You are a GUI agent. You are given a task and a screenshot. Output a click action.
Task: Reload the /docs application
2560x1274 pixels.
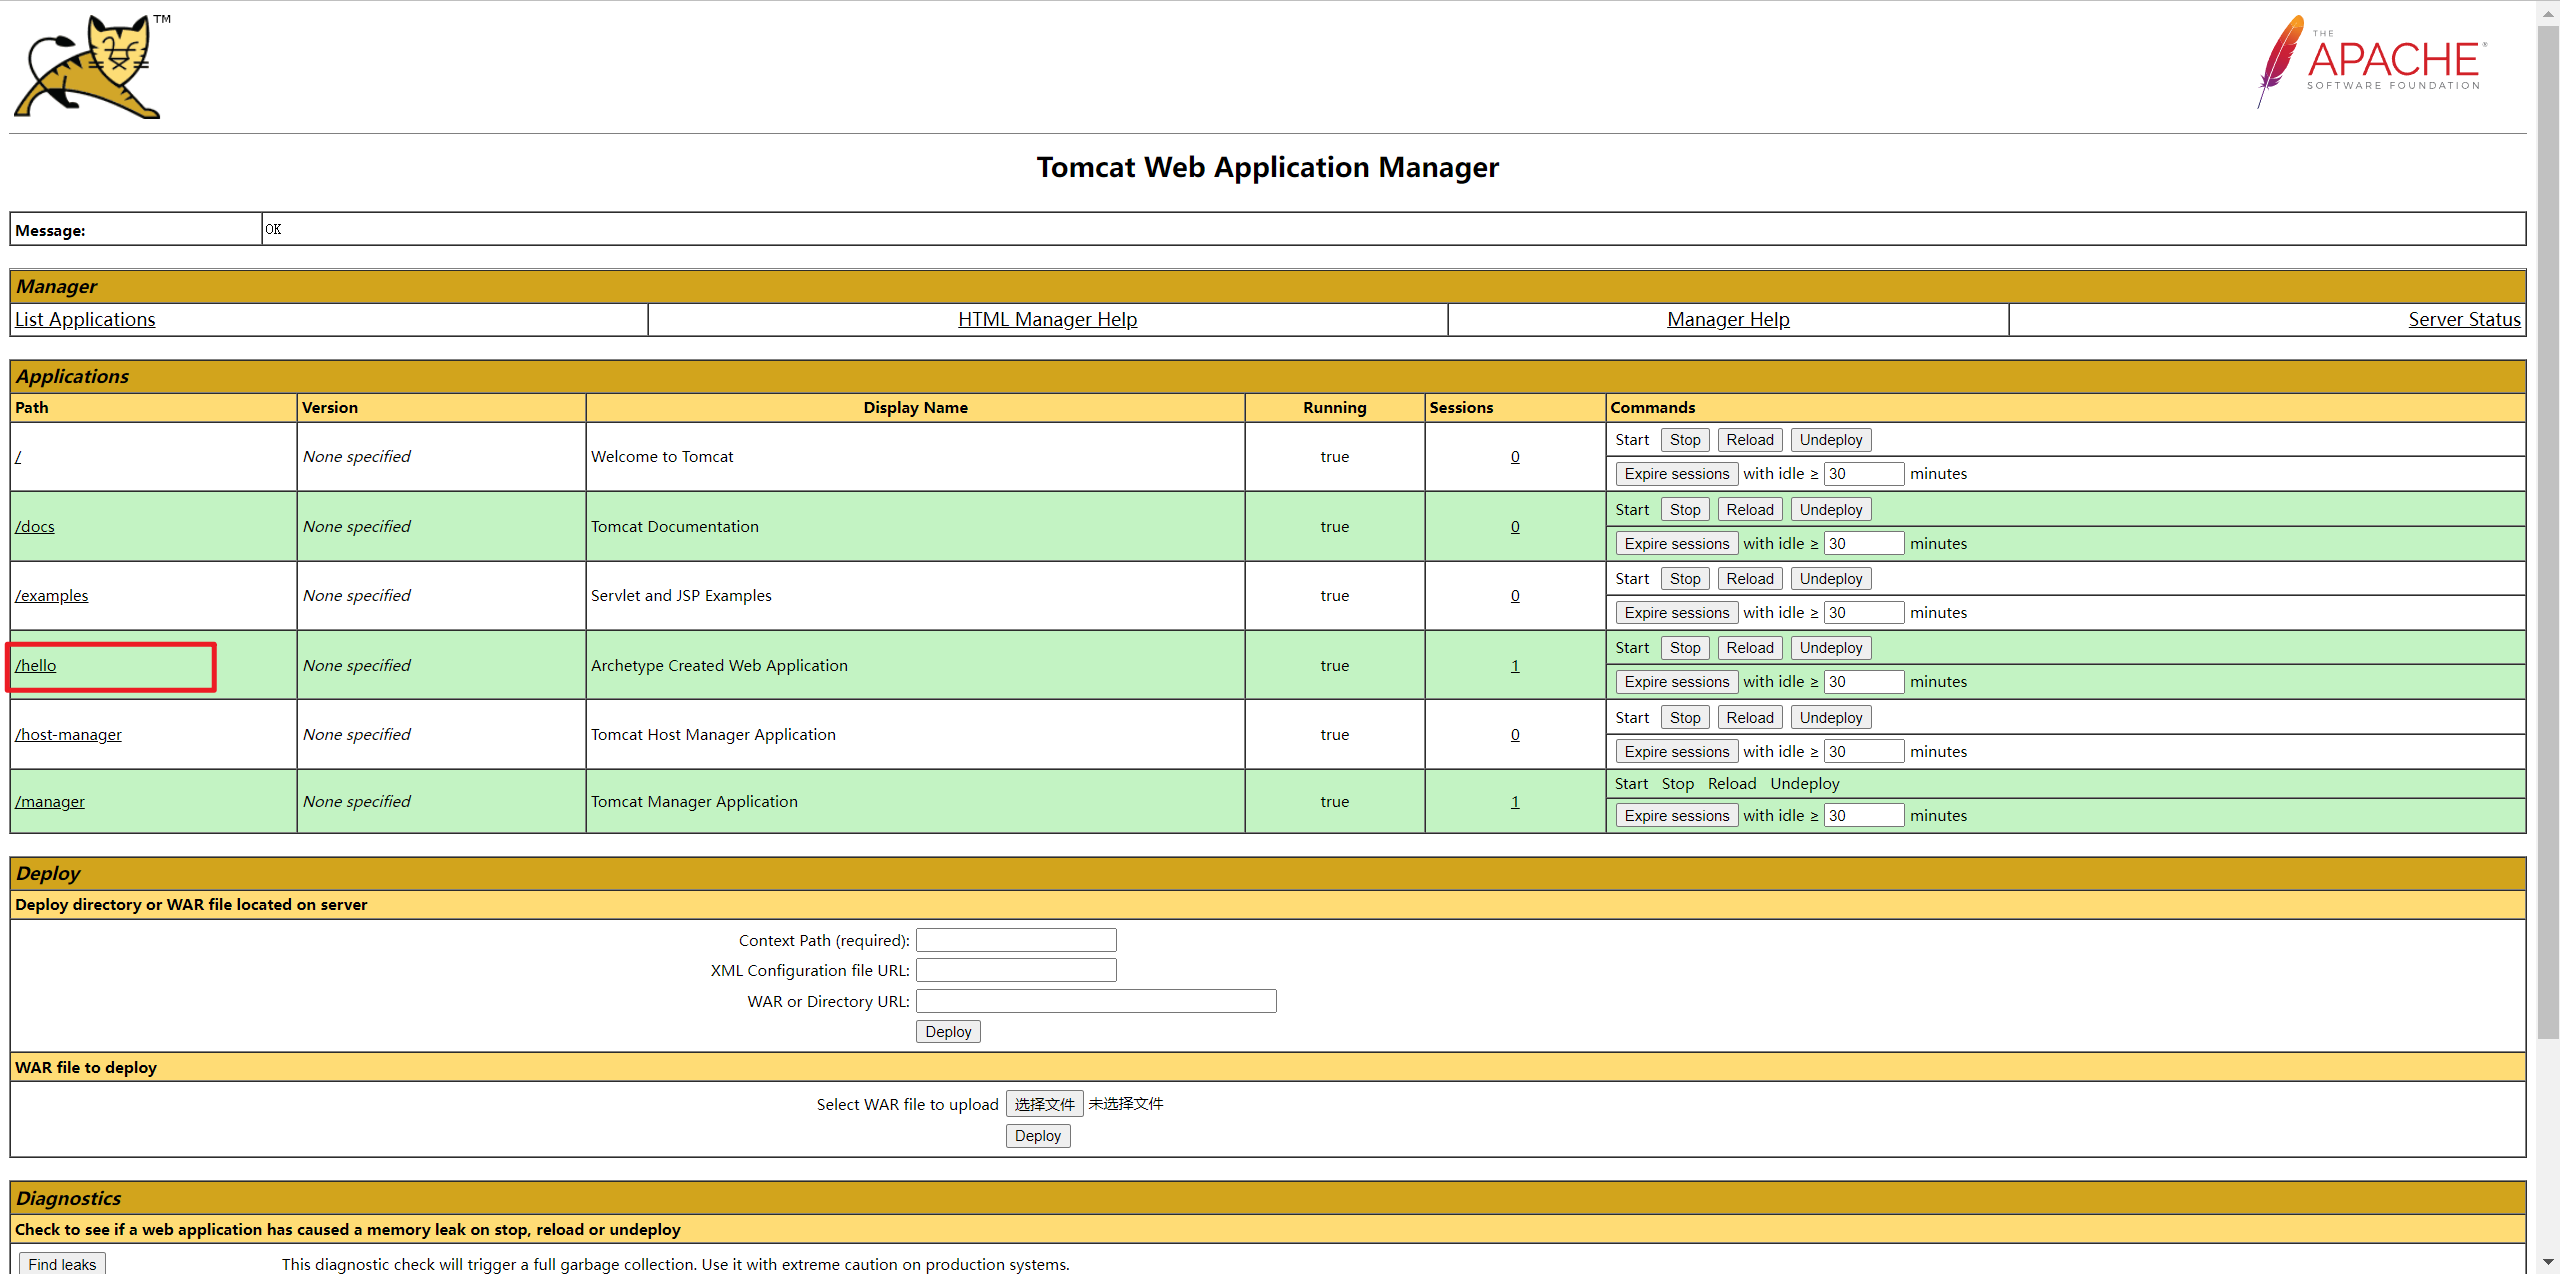(1750, 510)
